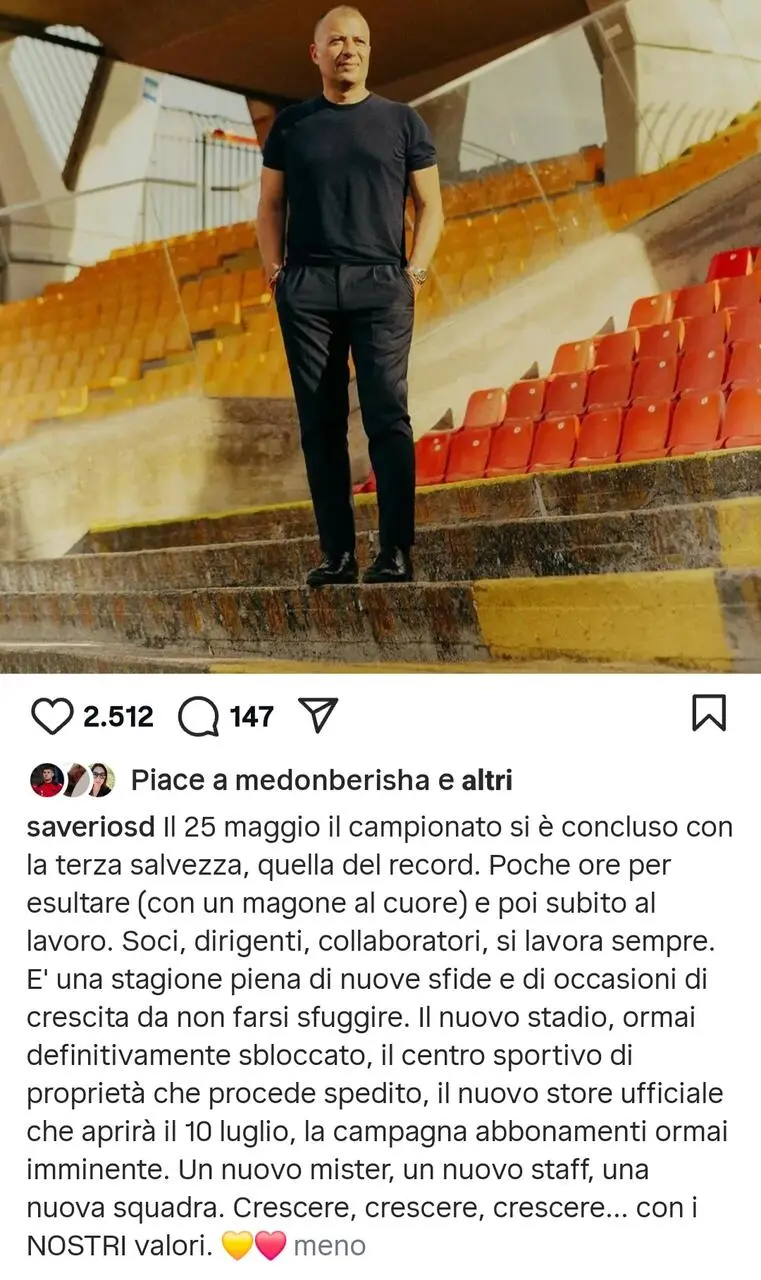The width and height of the screenshot is (761, 1280).
Task: Tap the yellow heart emoji in the caption
Action: [x=237, y=1246]
